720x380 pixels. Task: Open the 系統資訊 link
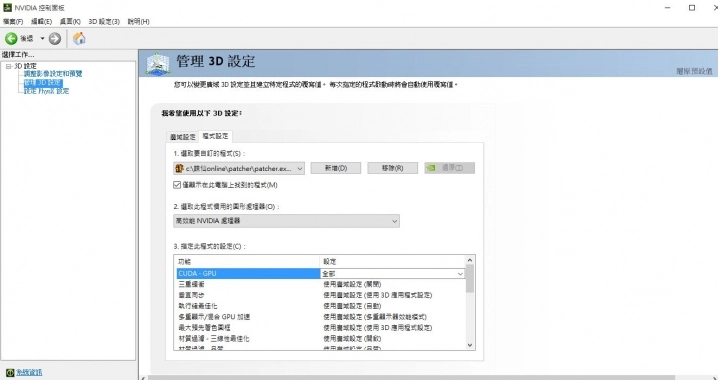pos(29,372)
